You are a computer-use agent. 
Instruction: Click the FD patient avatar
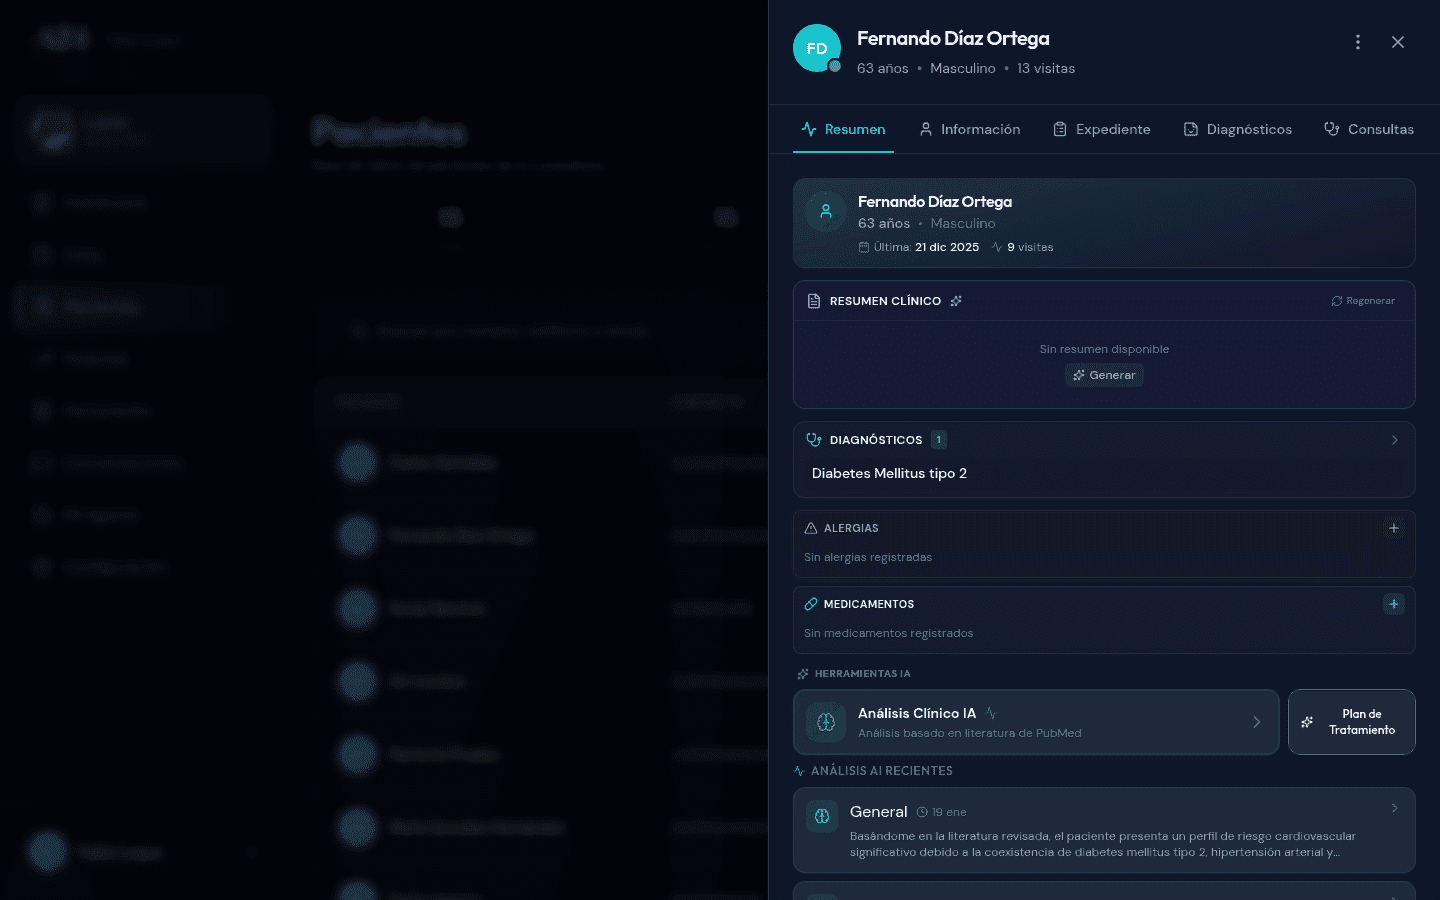tap(816, 48)
